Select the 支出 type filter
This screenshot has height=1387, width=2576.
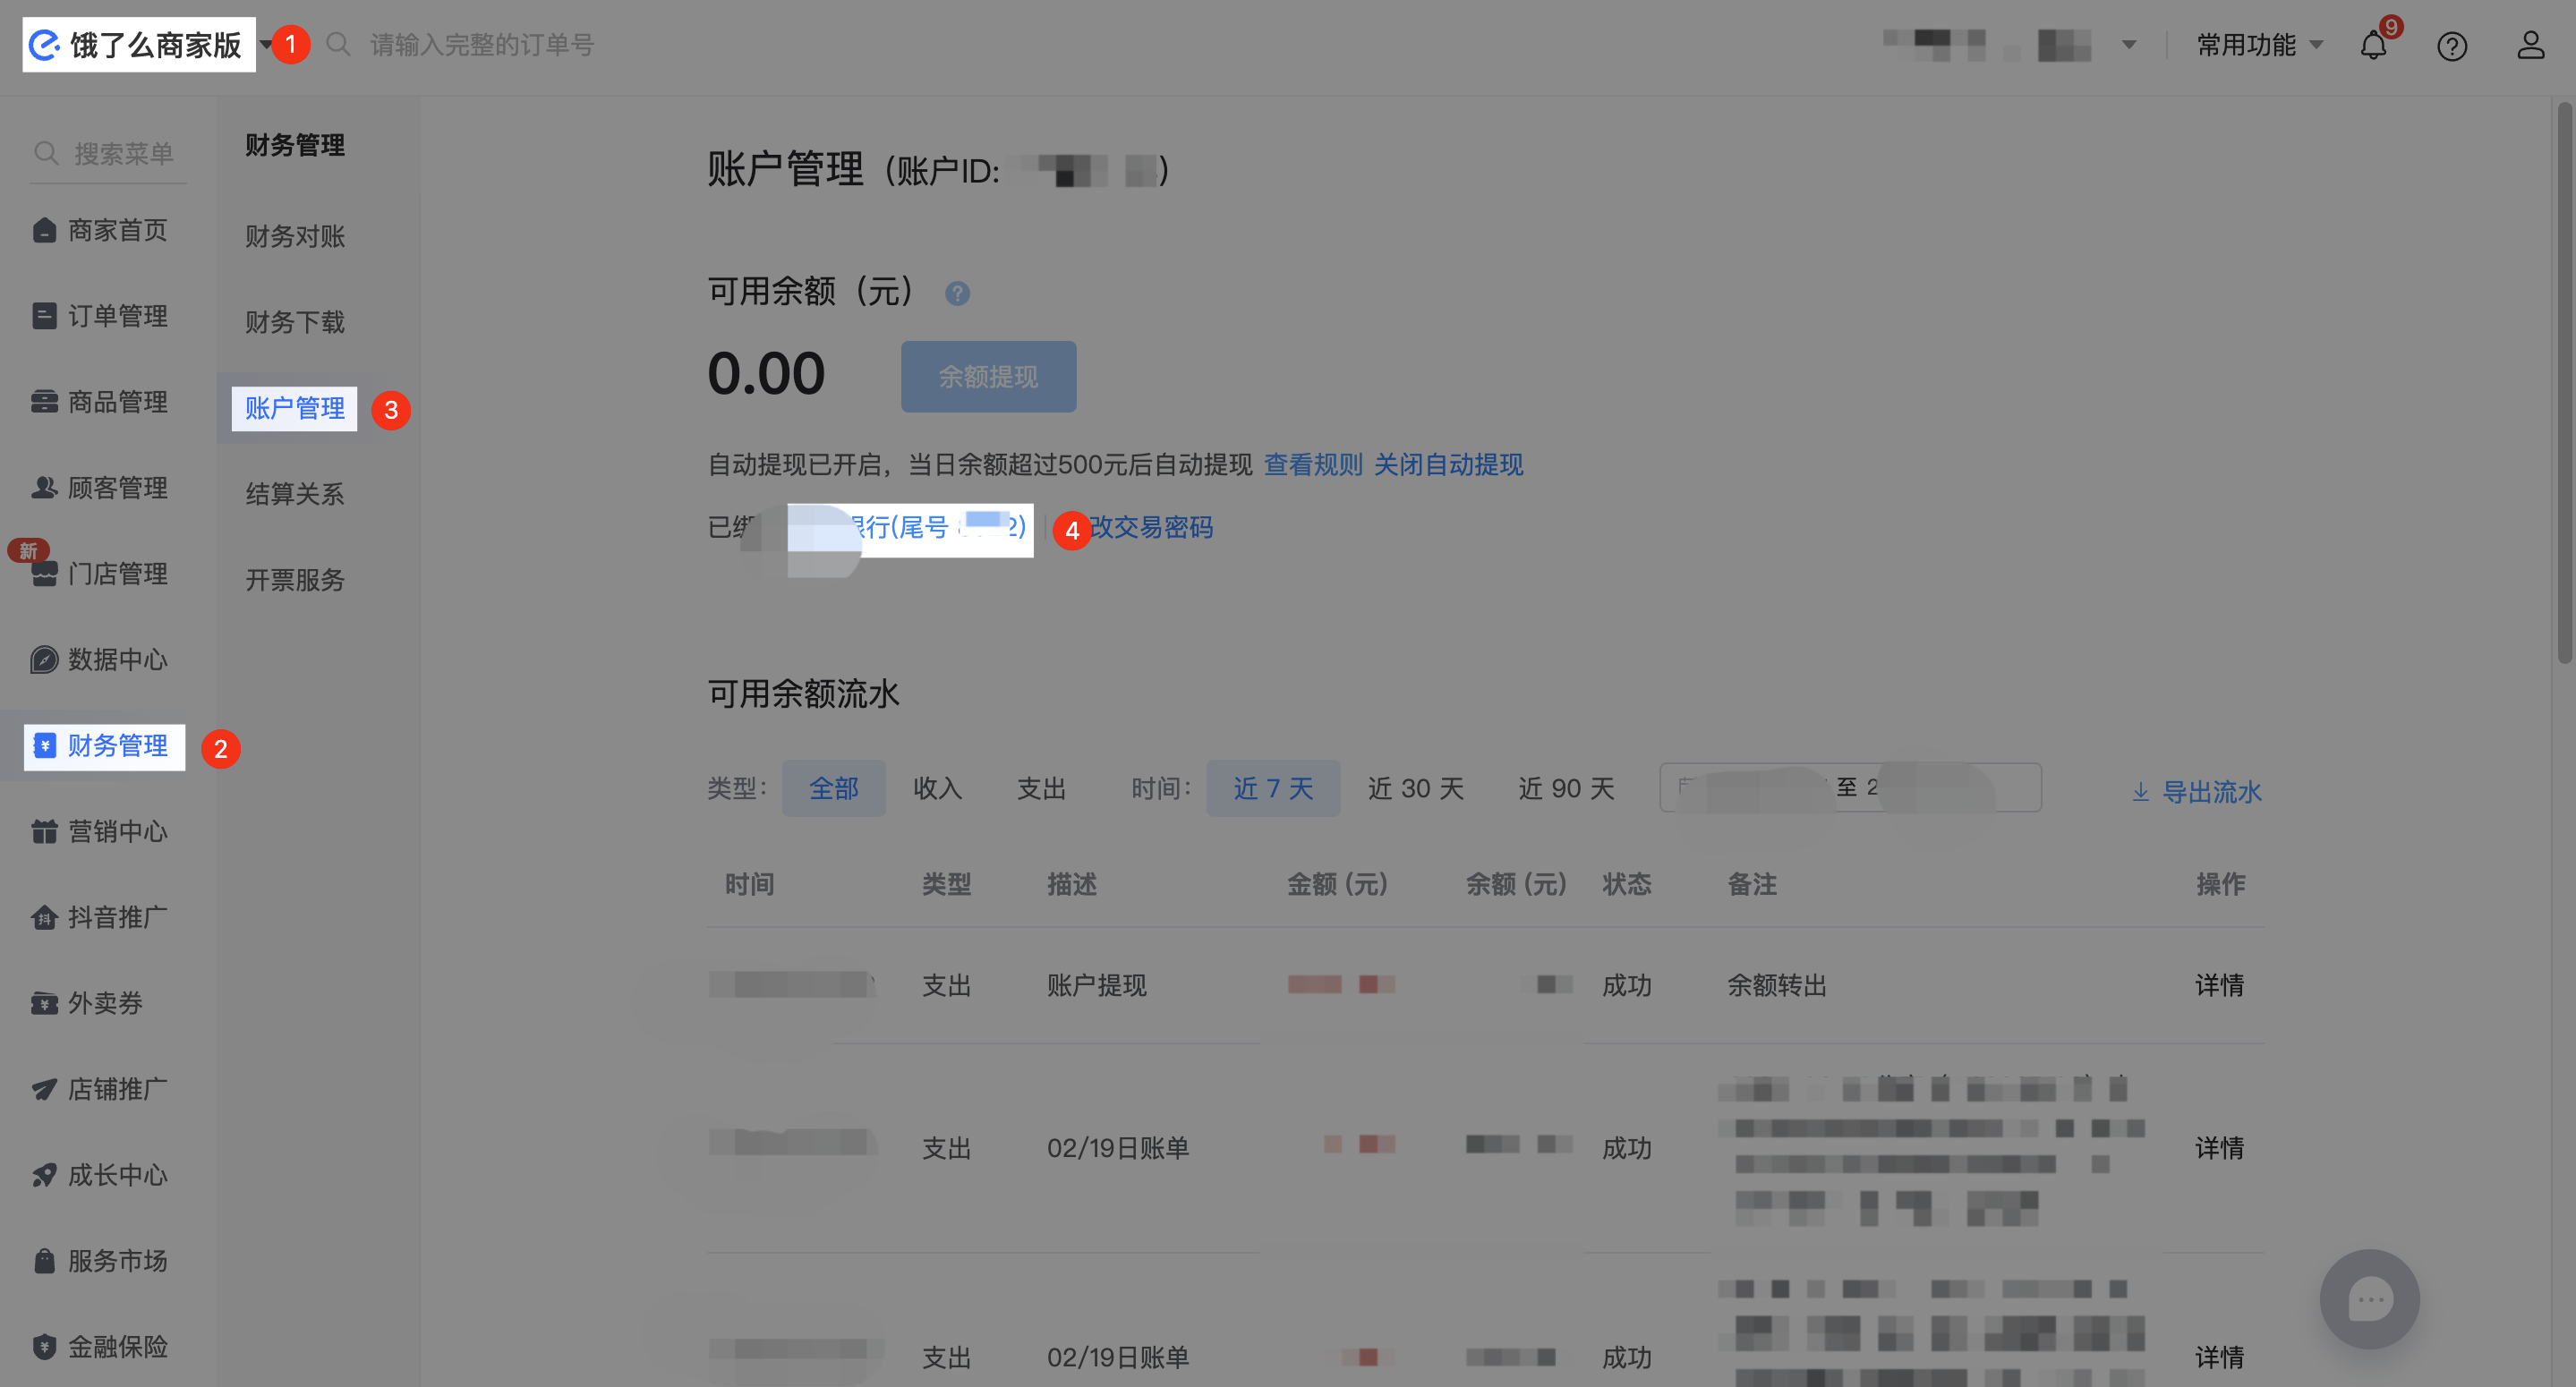click(x=1041, y=789)
